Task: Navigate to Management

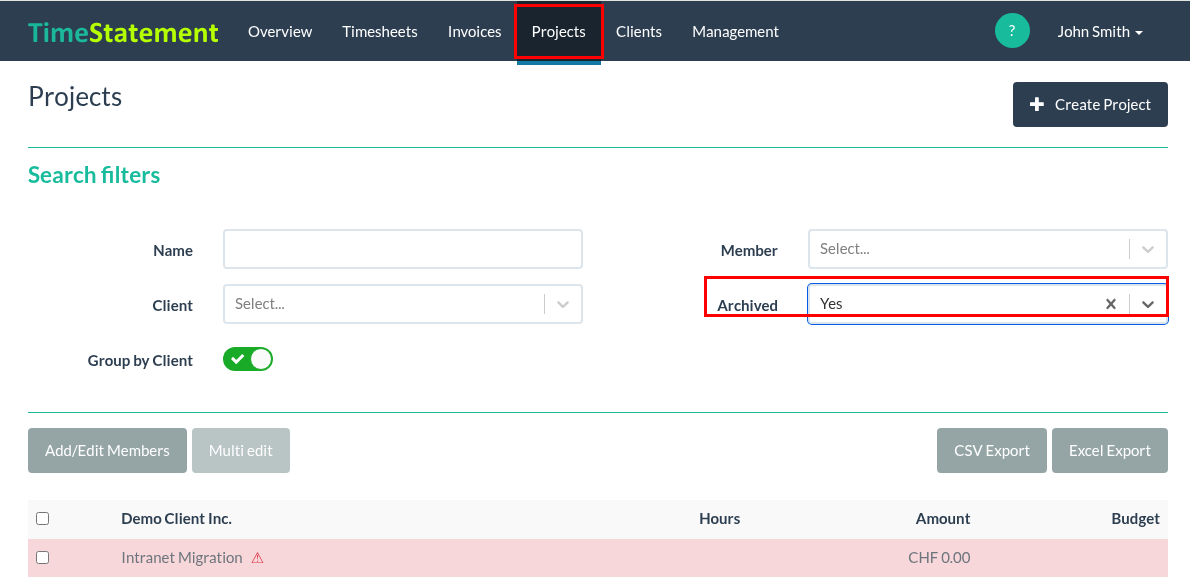Action: click(735, 32)
